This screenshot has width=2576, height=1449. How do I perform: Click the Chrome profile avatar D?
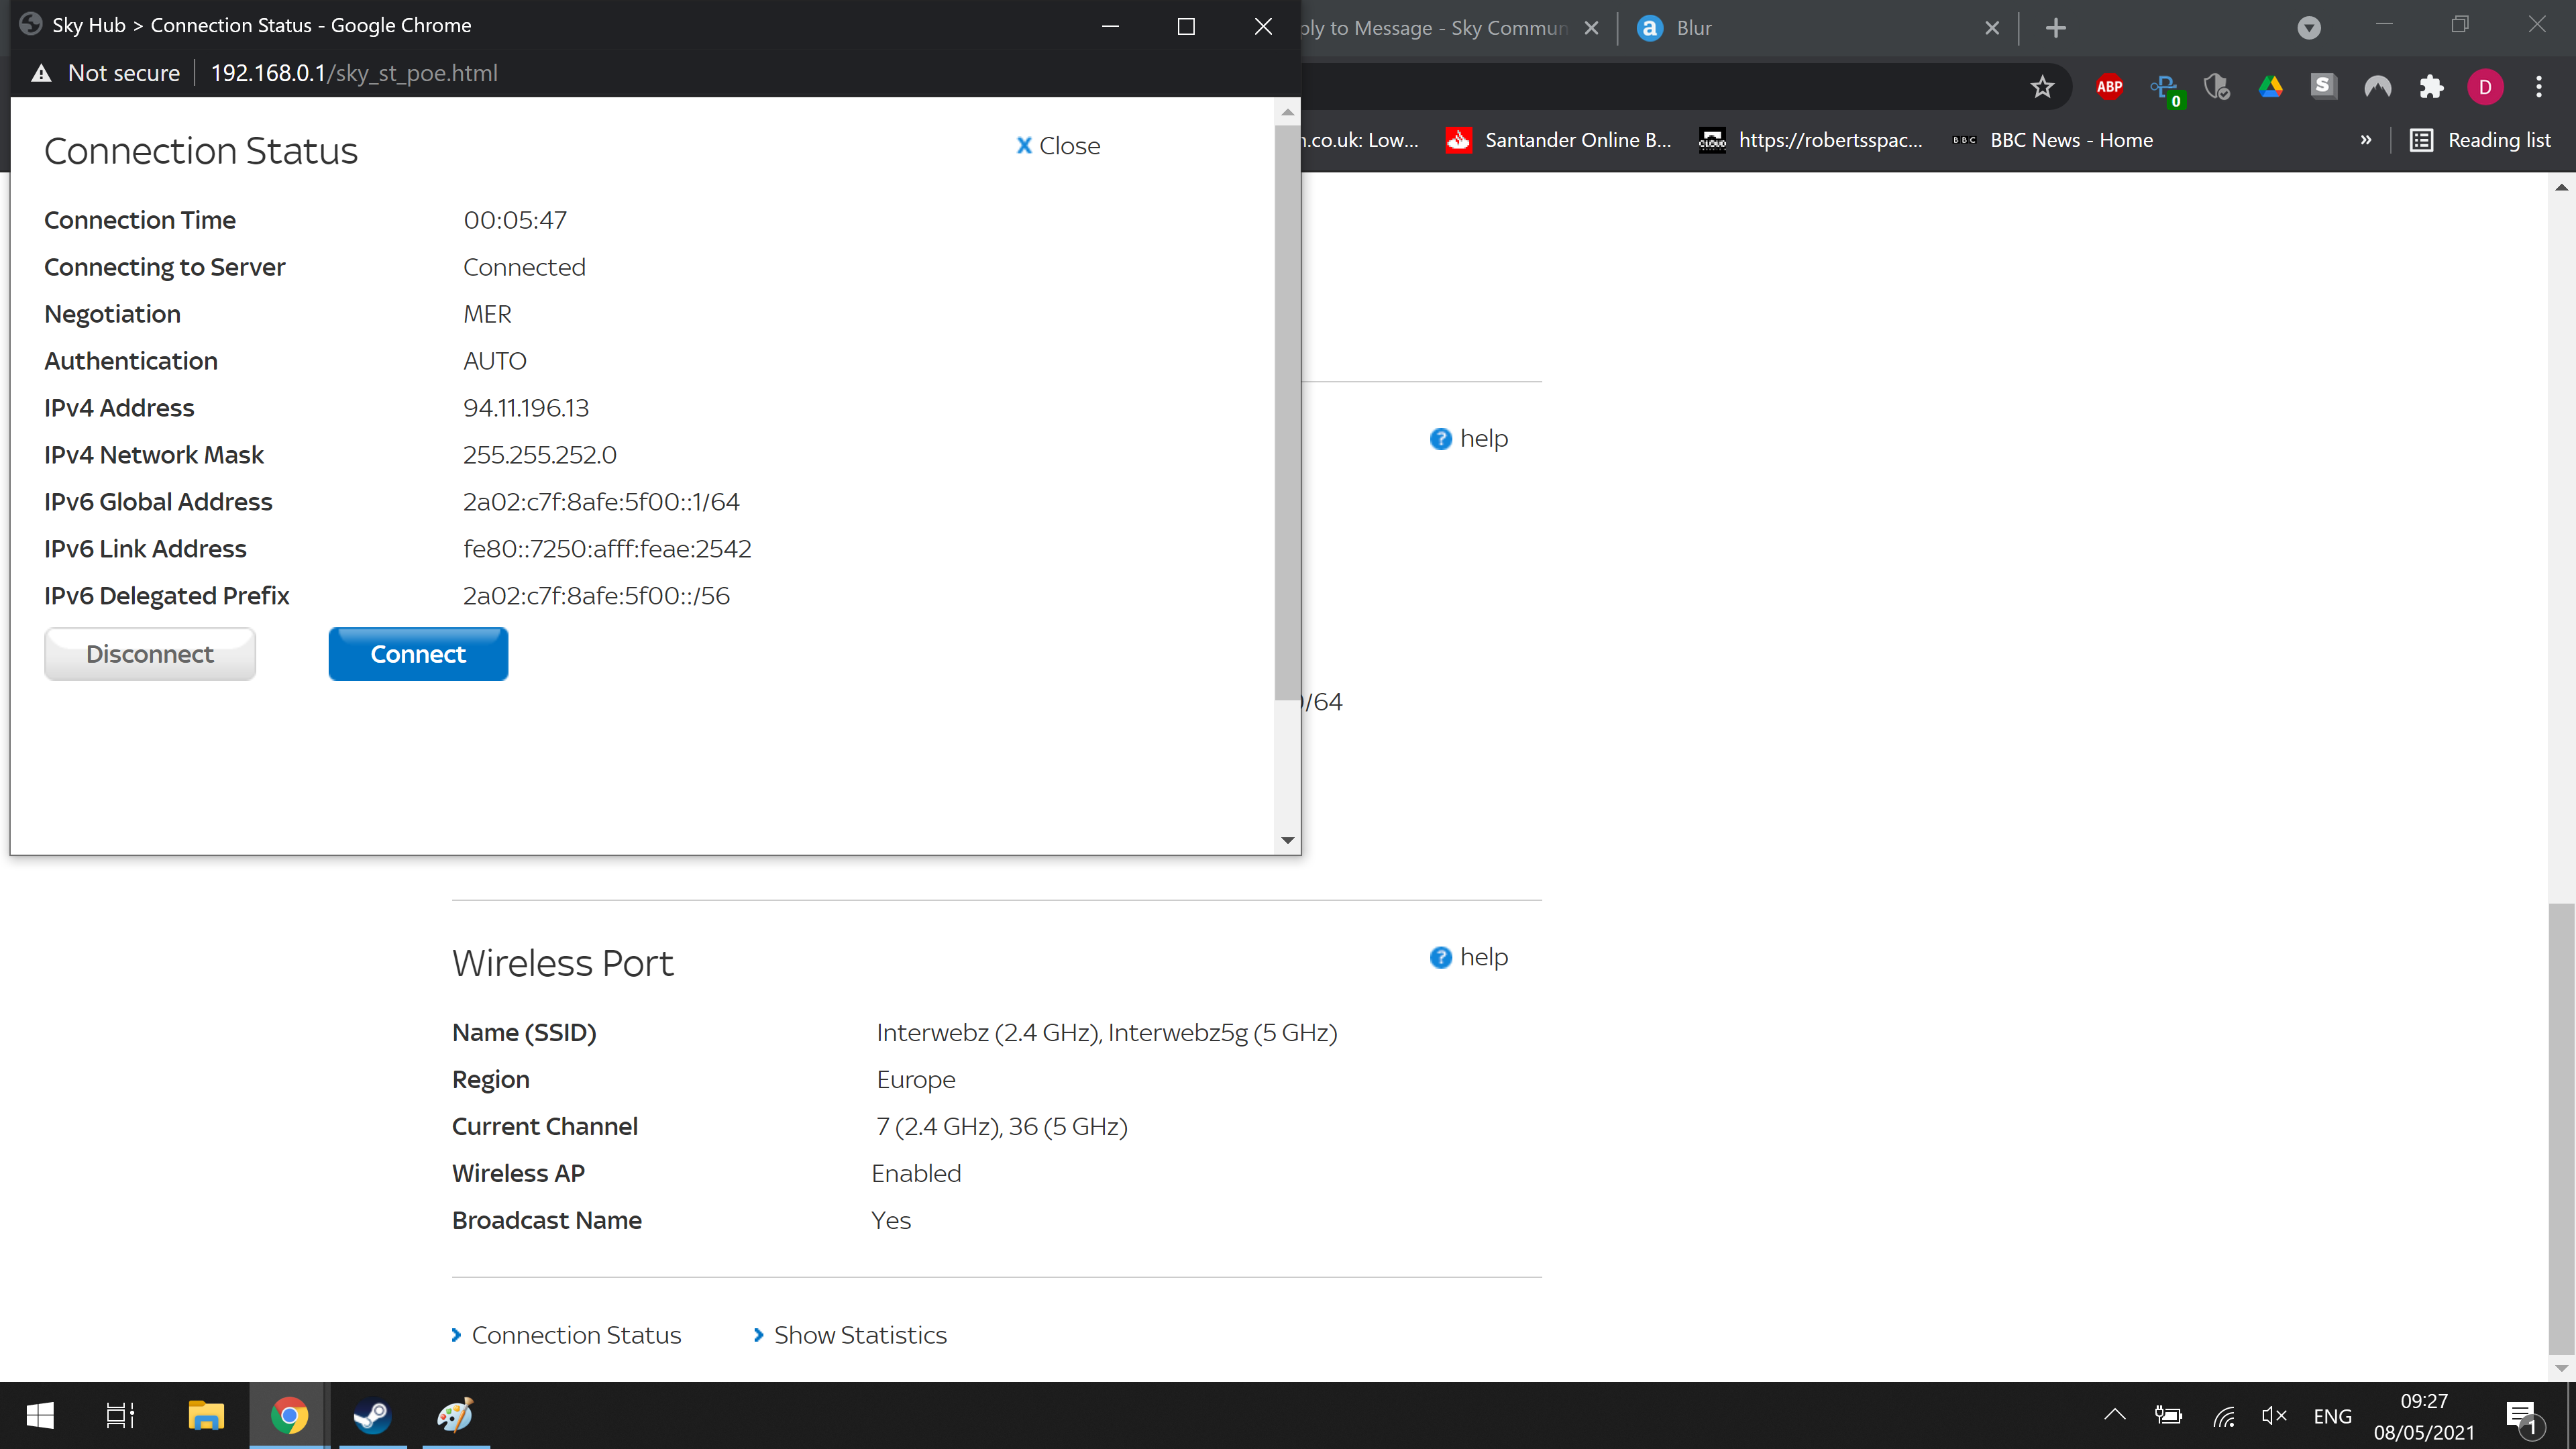click(2485, 87)
